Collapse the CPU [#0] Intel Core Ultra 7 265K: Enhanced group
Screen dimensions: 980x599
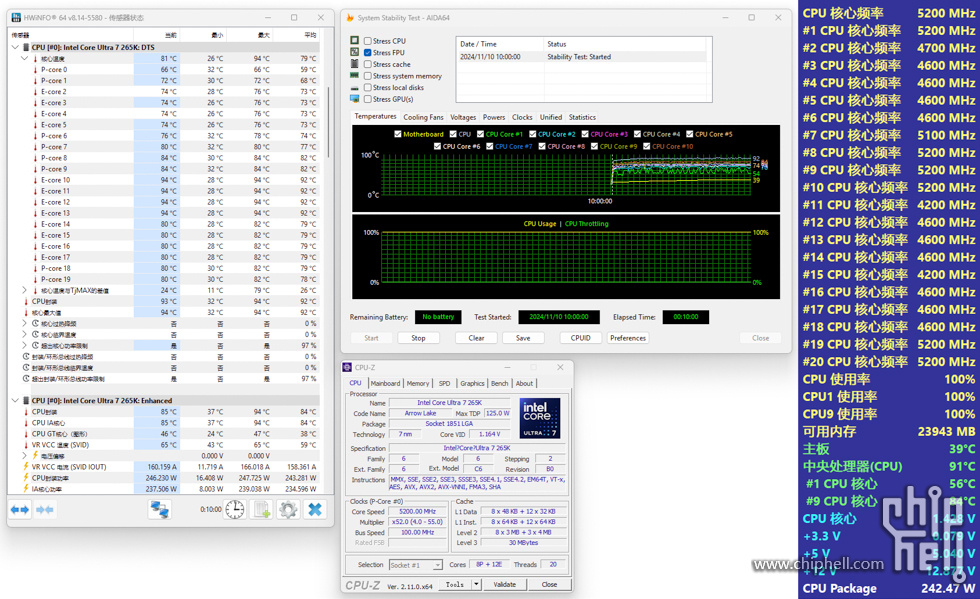point(15,400)
